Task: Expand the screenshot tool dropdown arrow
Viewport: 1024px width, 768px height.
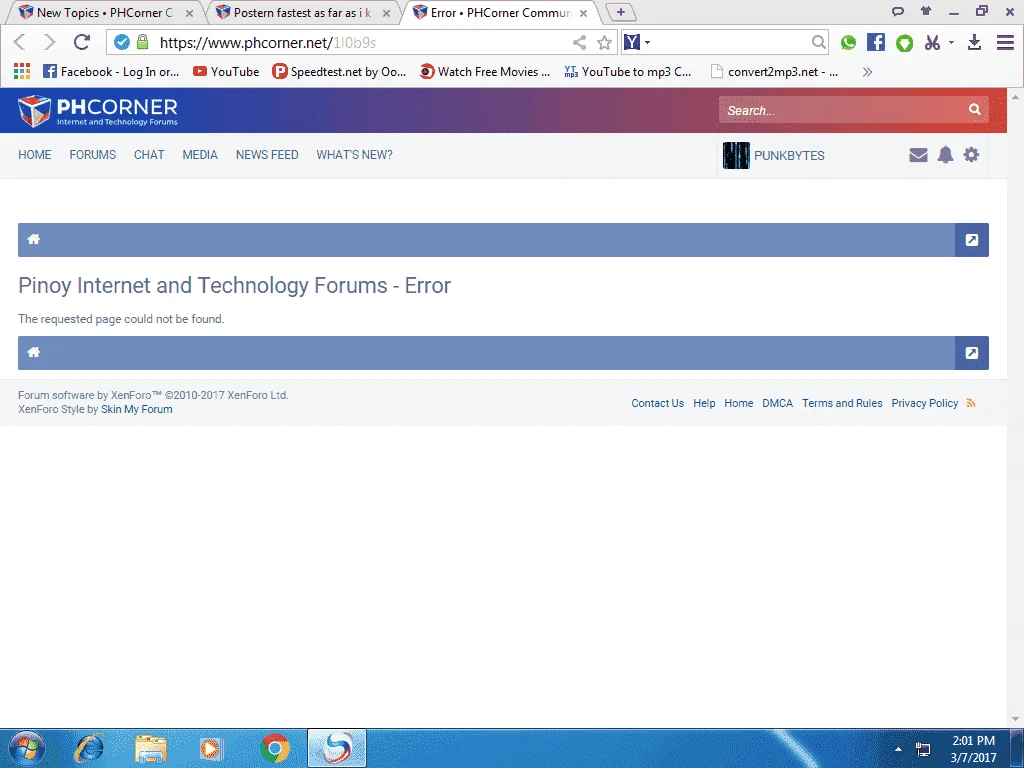Action: click(951, 42)
